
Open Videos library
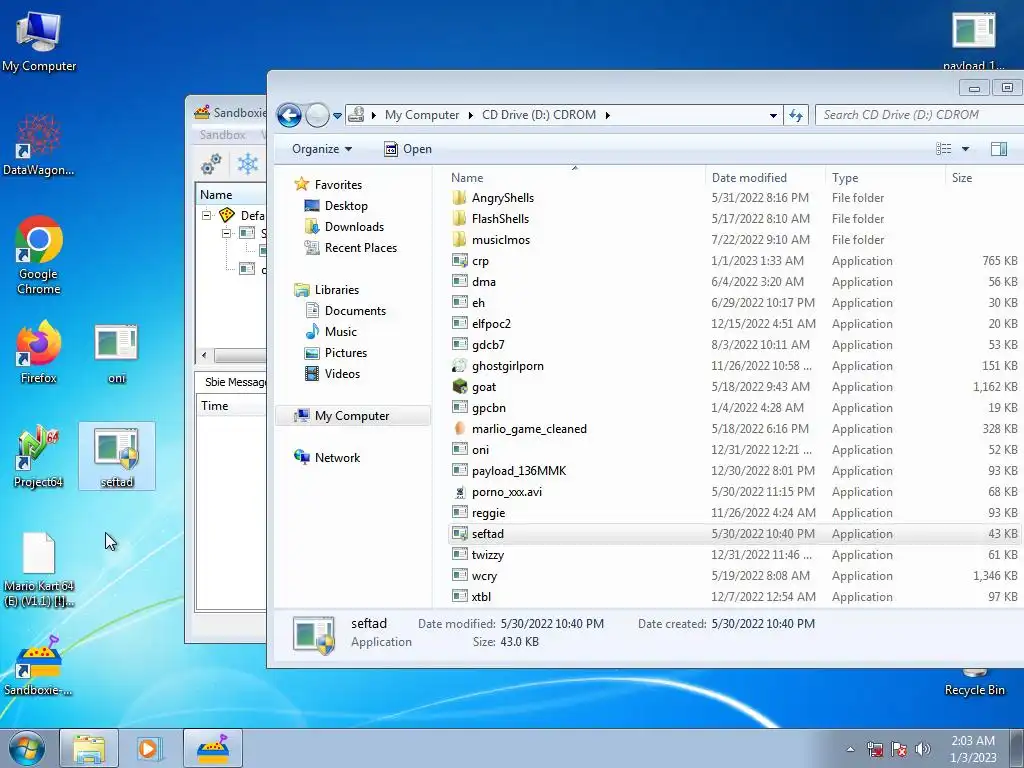342,374
